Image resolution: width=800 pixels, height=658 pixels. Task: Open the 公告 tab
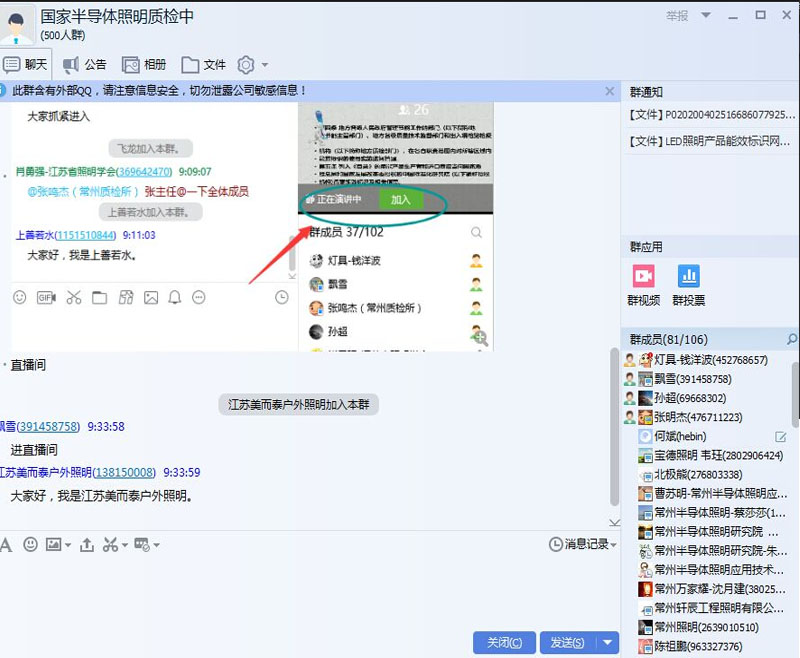(85, 64)
